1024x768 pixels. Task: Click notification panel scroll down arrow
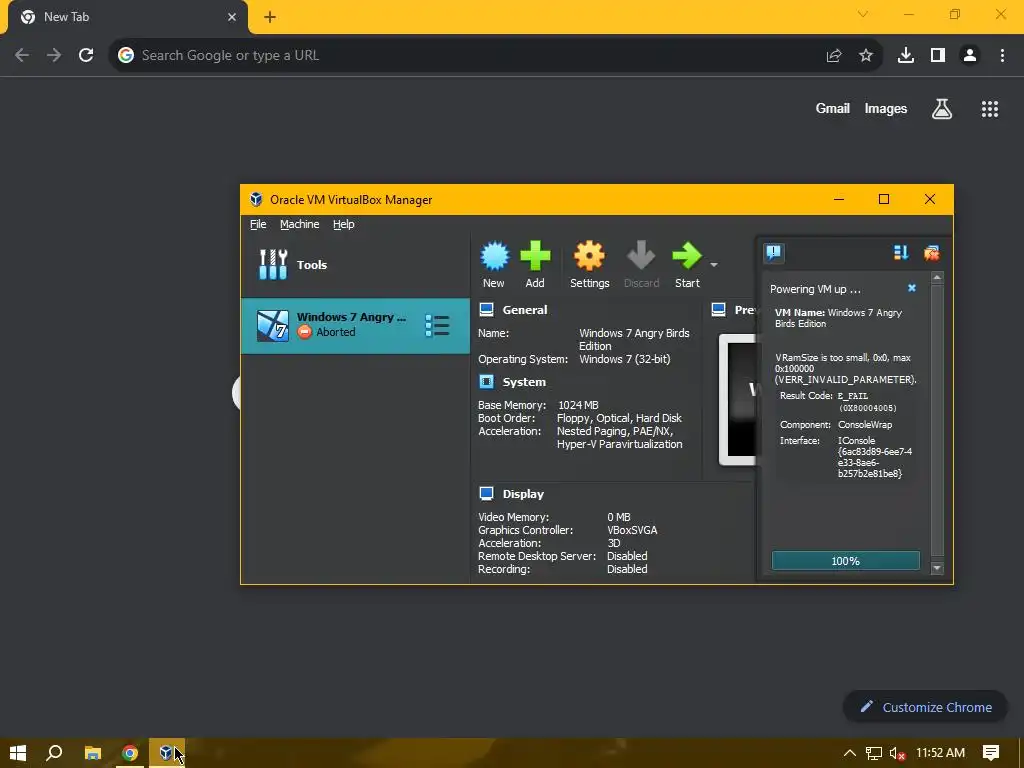937,568
